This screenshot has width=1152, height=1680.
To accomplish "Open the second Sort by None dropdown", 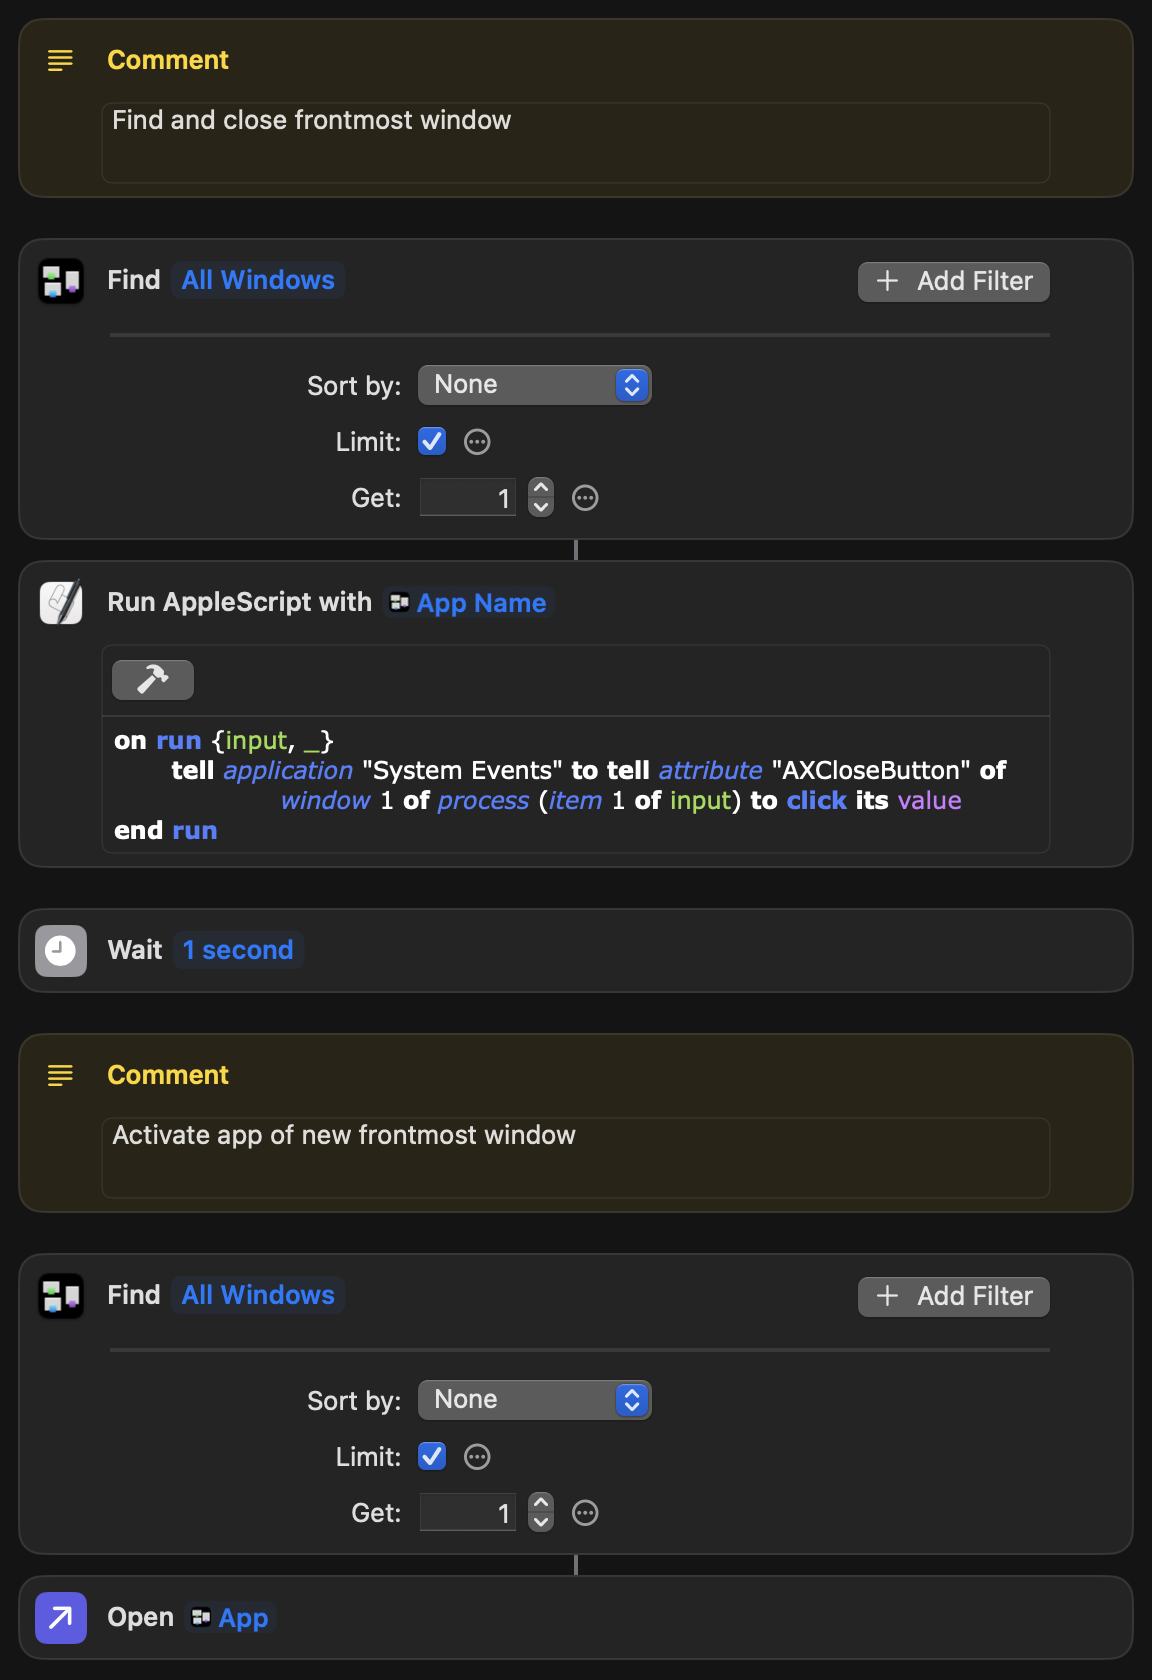I will (x=535, y=1400).
